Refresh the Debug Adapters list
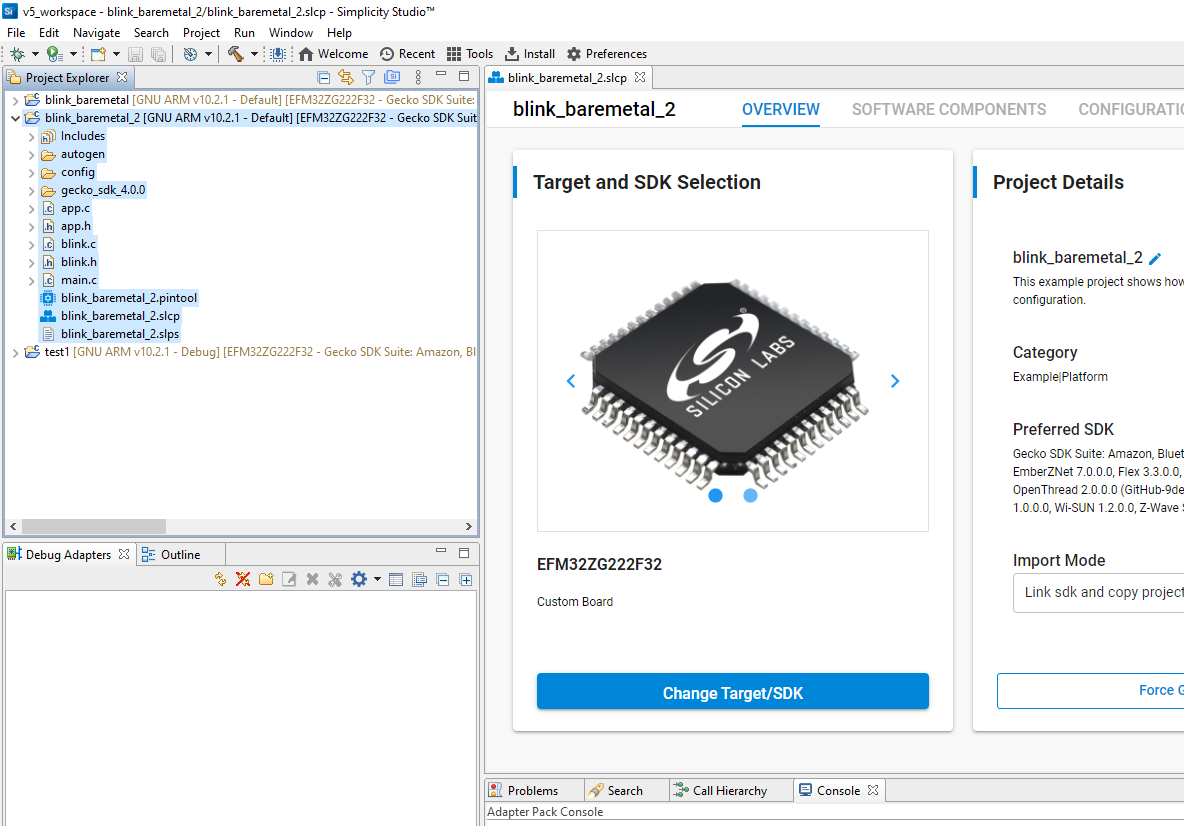 [220, 579]
